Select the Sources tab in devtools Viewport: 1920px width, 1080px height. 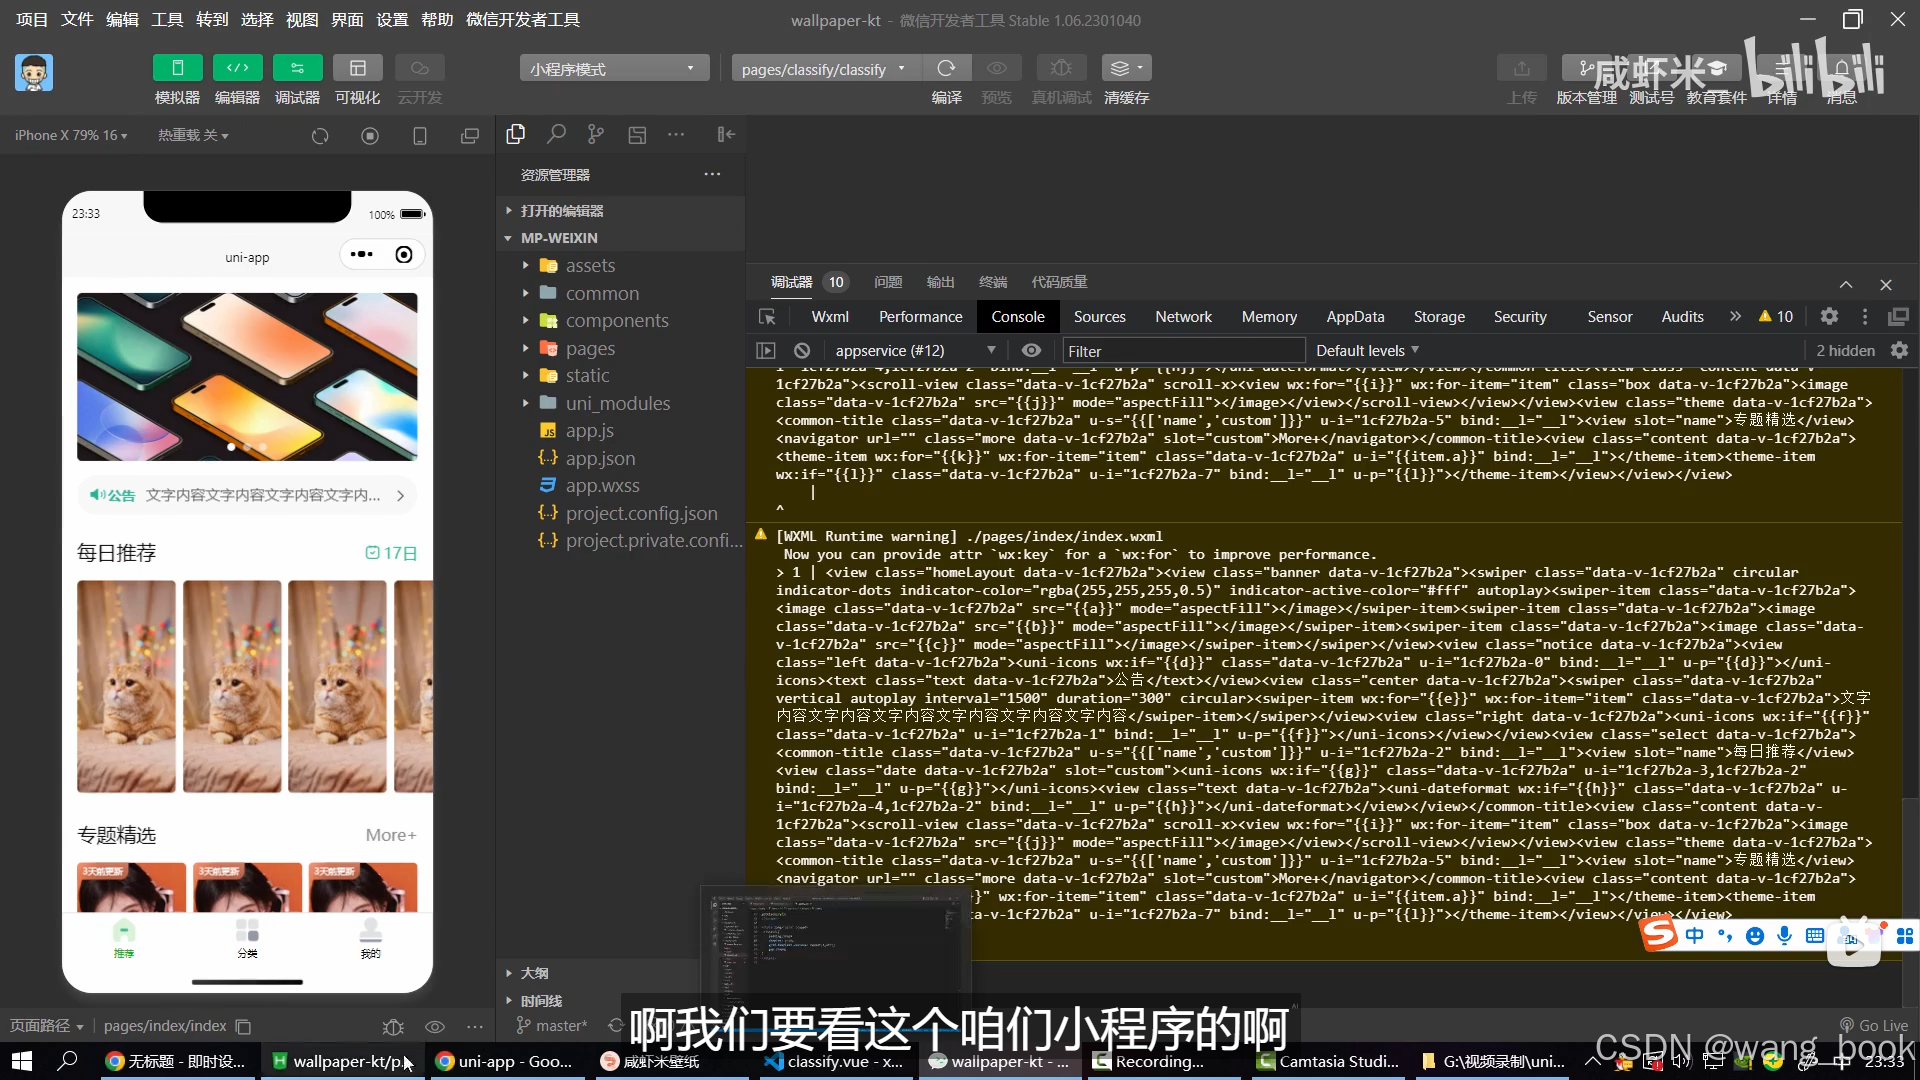click(1098, 315)
